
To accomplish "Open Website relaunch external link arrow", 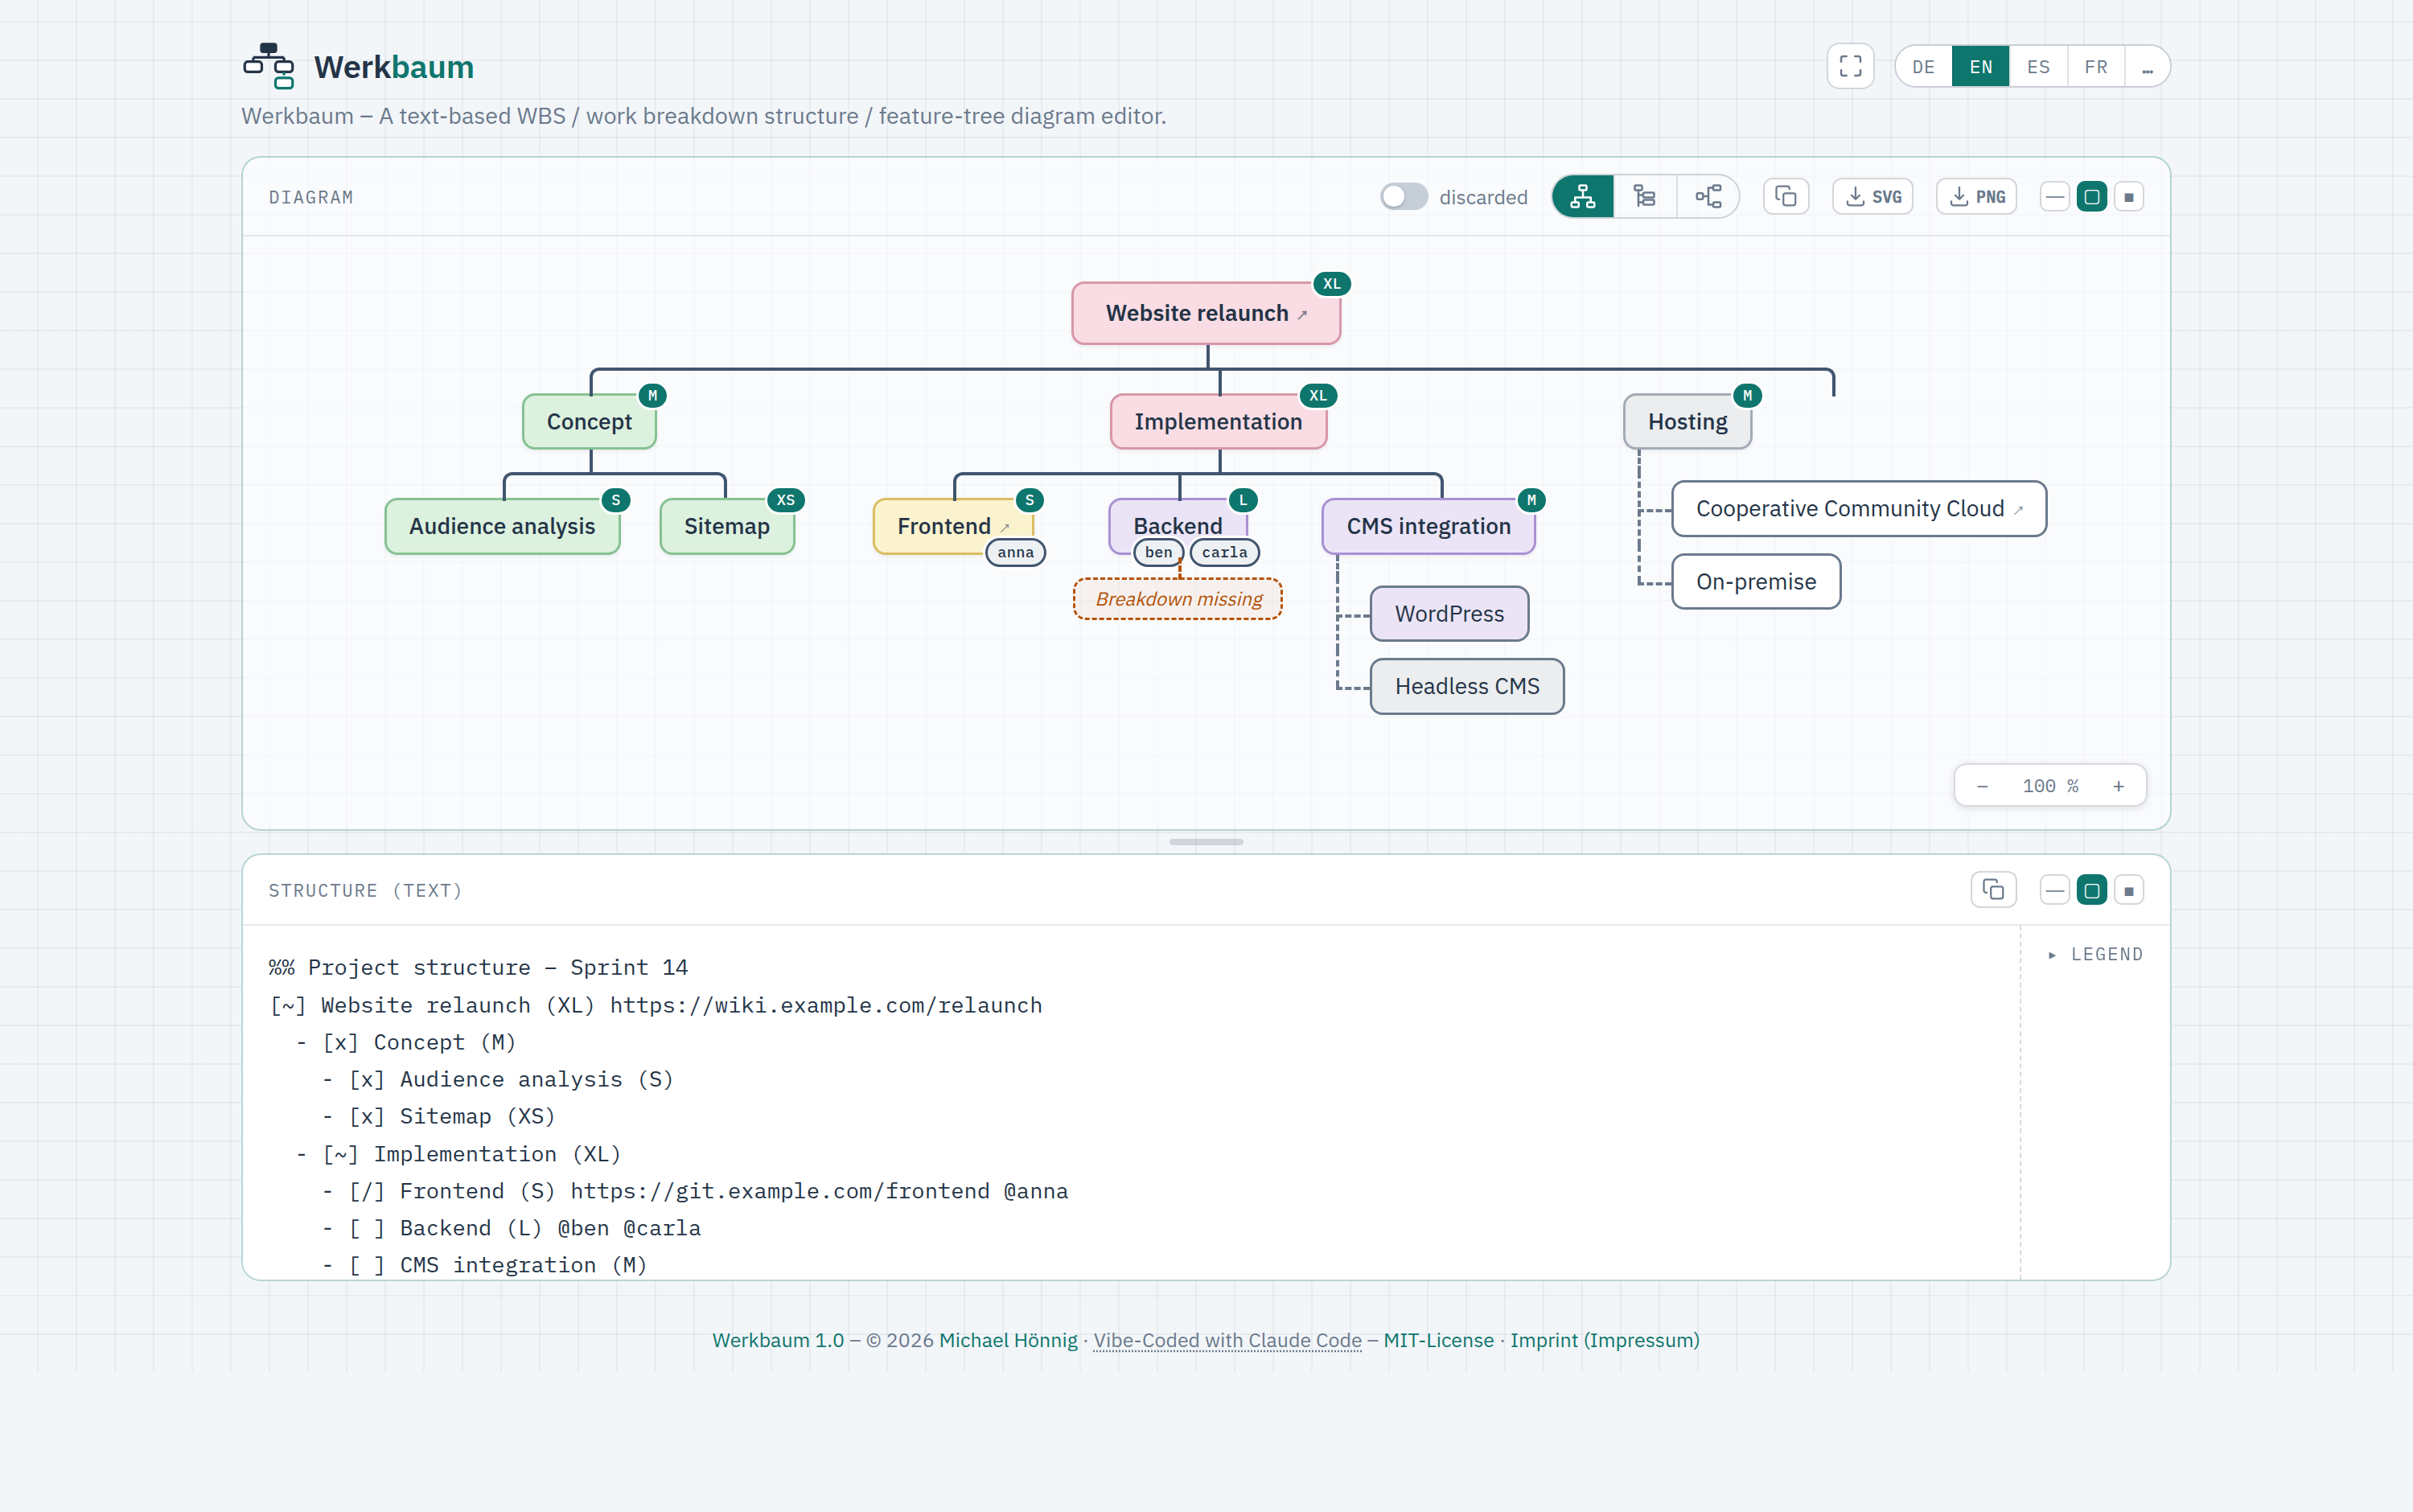I will pyautogui.click(x=1303, y=315).
